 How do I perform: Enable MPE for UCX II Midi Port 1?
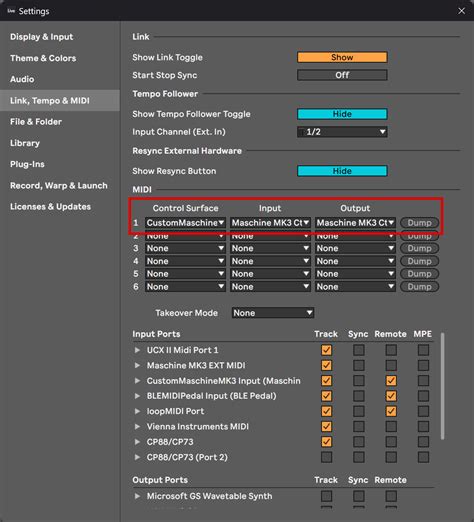coord(423,350)
